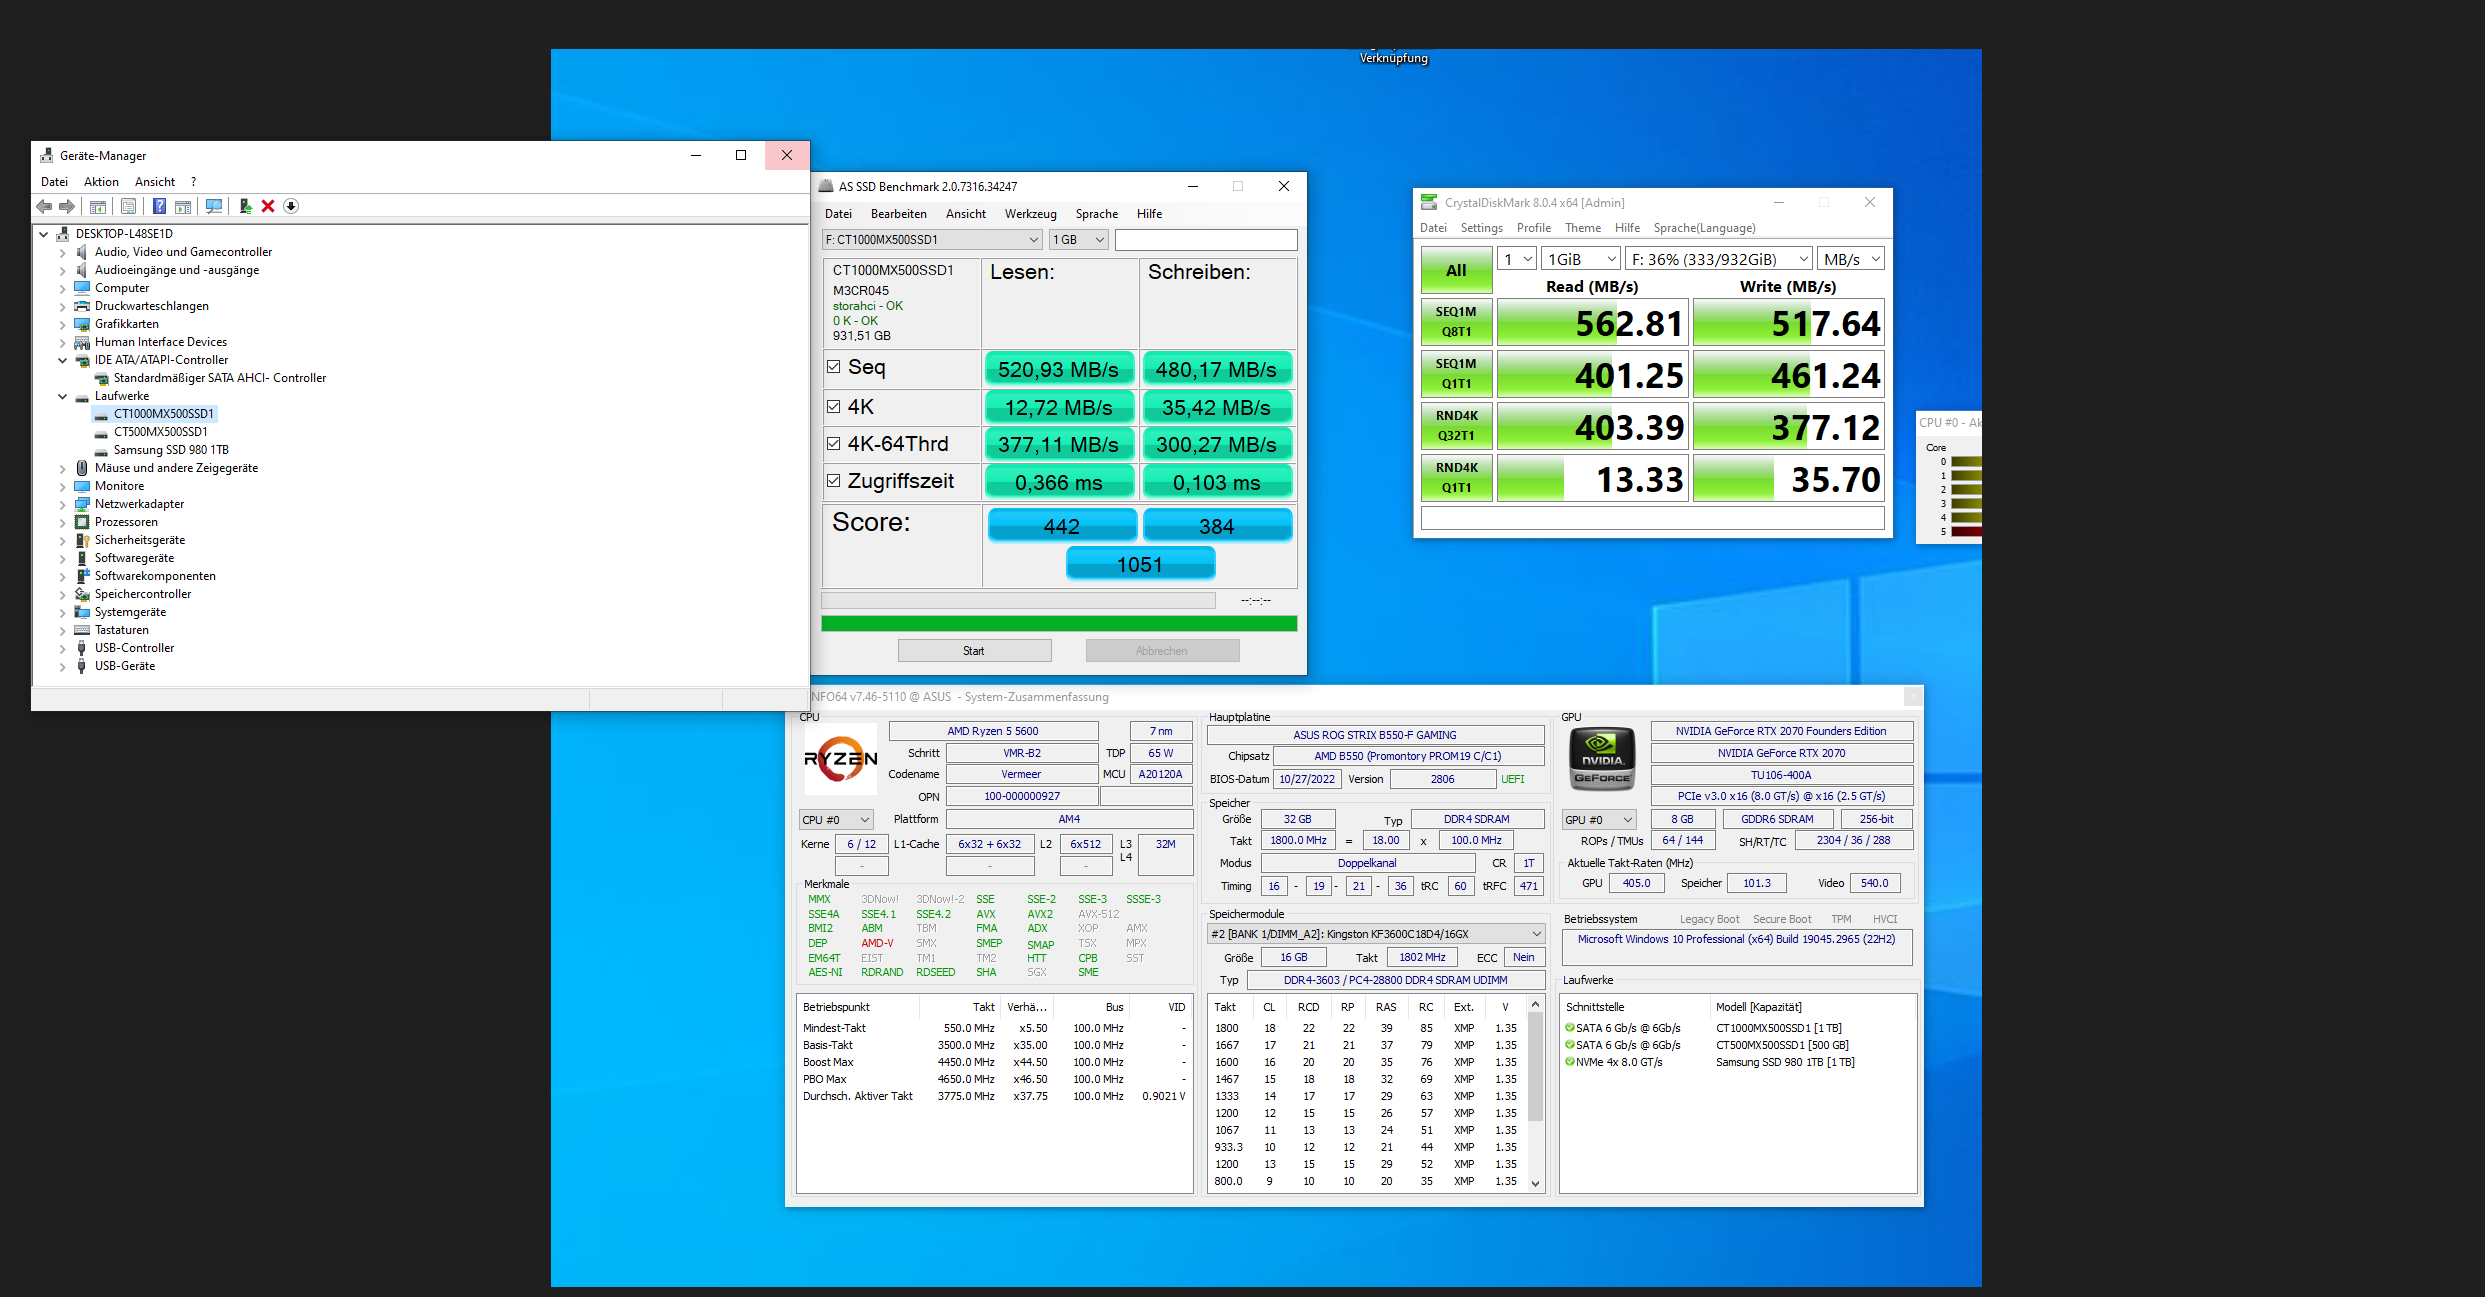Screen dimensions: 2485x1297
Task: Open the Werkzeug menu in AS SSD
Action: point(1030,214)
